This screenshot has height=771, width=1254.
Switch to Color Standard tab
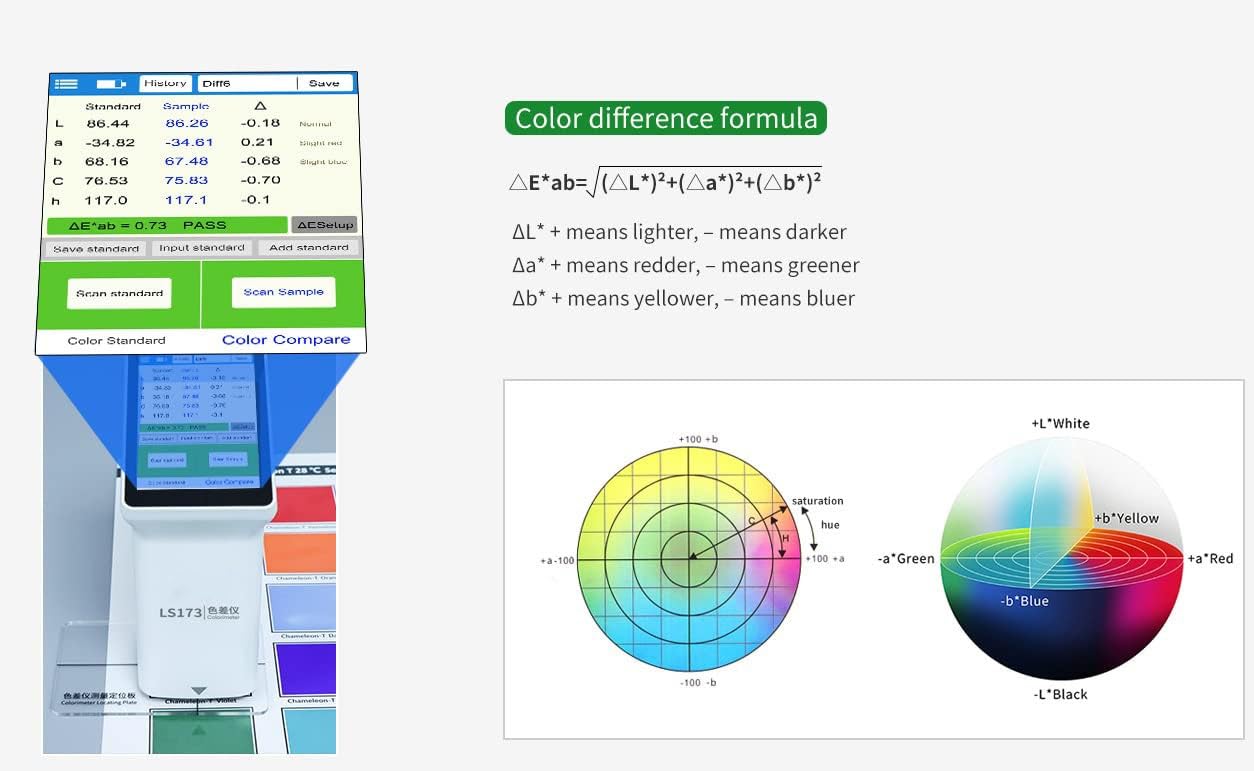[x=117, y=340]
